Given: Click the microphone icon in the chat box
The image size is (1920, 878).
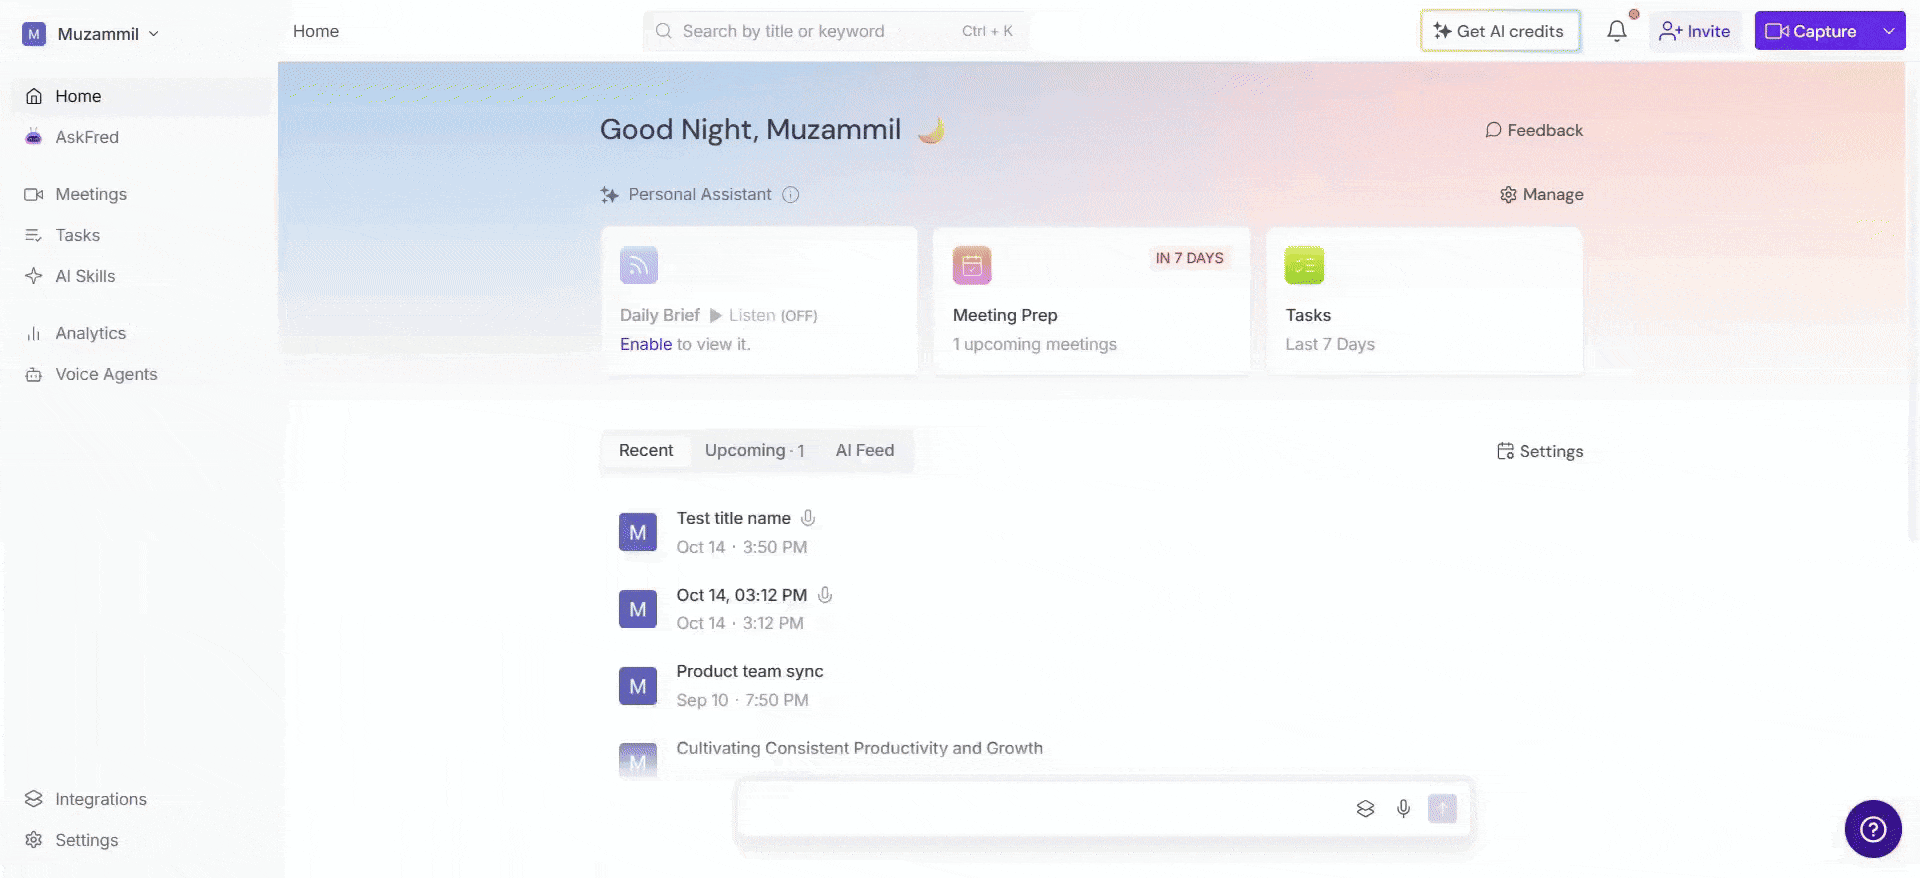Looking at the screenshot, I should point(1403,808).
